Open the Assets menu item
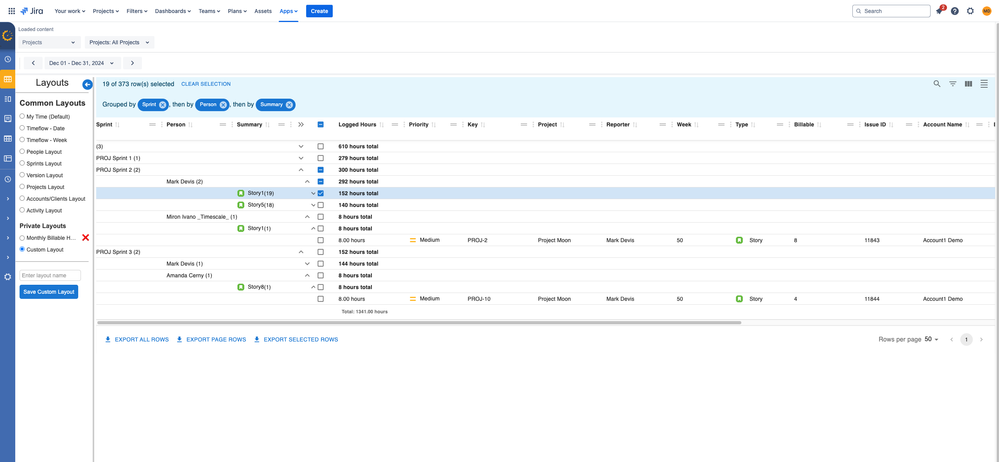This screenshot has height=462, width=999. point(263,11)
